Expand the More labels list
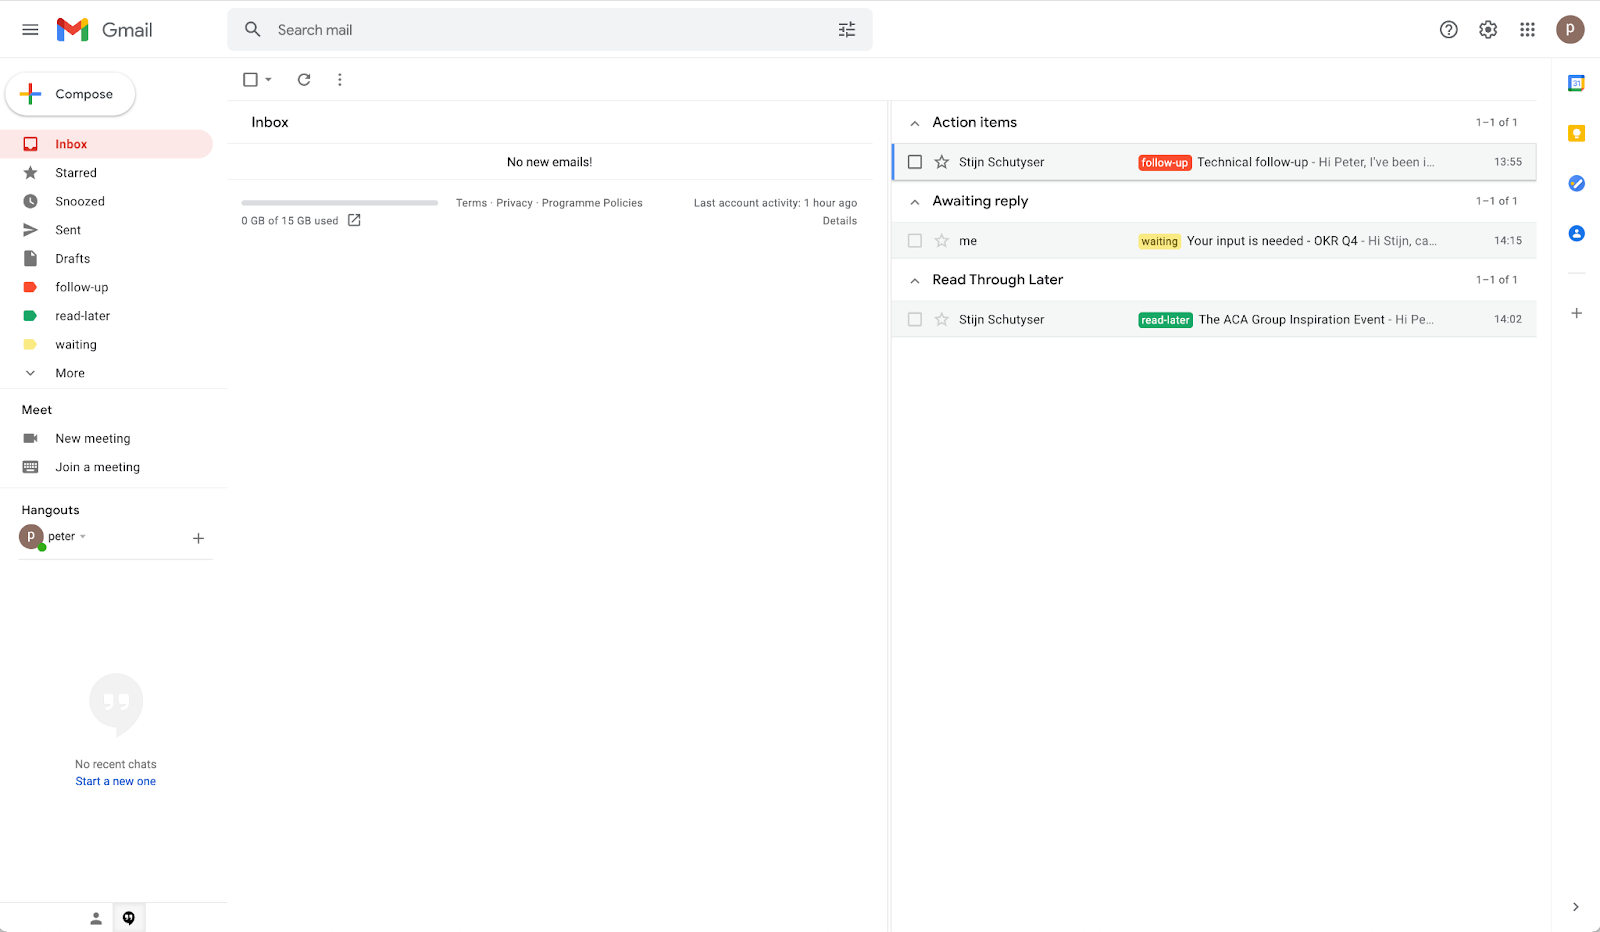This screenshot has width=1600, height=932. [x=70, y=373]
